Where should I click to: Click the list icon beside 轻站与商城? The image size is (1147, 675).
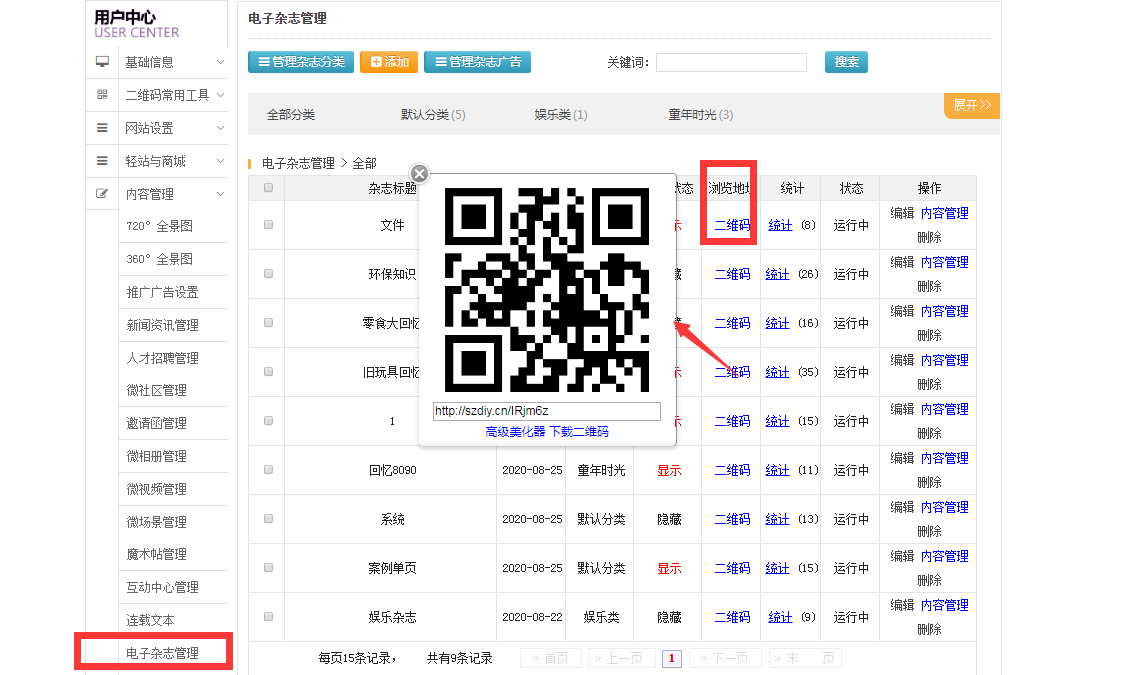click(102, 161)
